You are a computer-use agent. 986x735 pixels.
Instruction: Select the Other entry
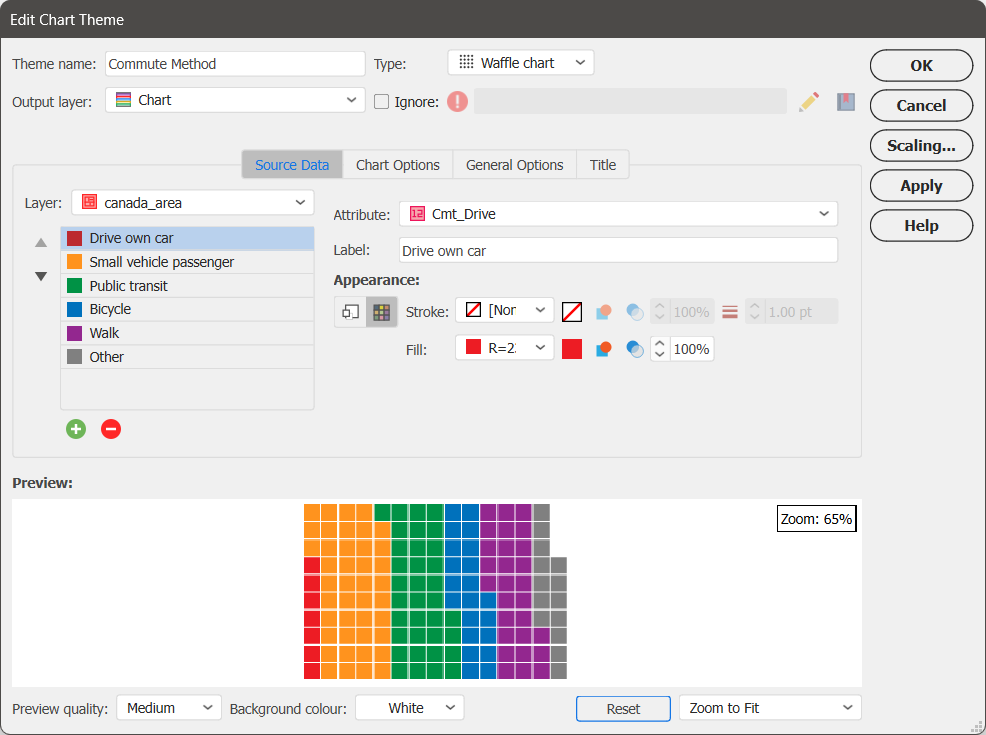[x=187, y=357]
